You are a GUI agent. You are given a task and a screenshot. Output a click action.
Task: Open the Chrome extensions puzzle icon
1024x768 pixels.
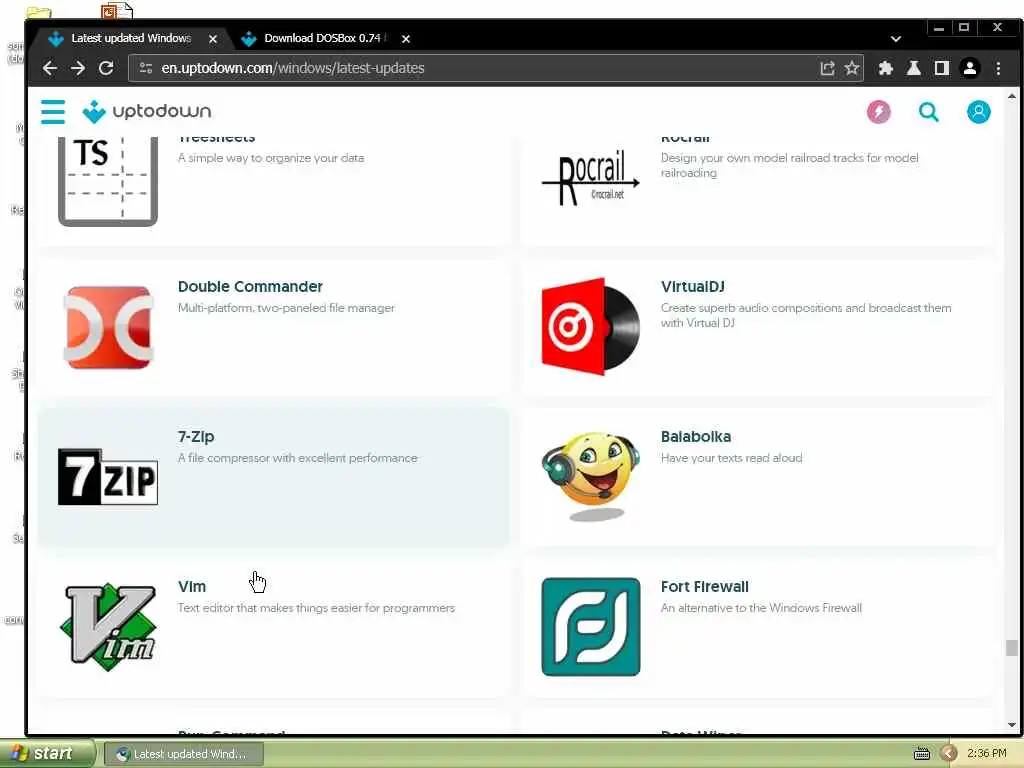pyautogui.click(x=886, y=68)
